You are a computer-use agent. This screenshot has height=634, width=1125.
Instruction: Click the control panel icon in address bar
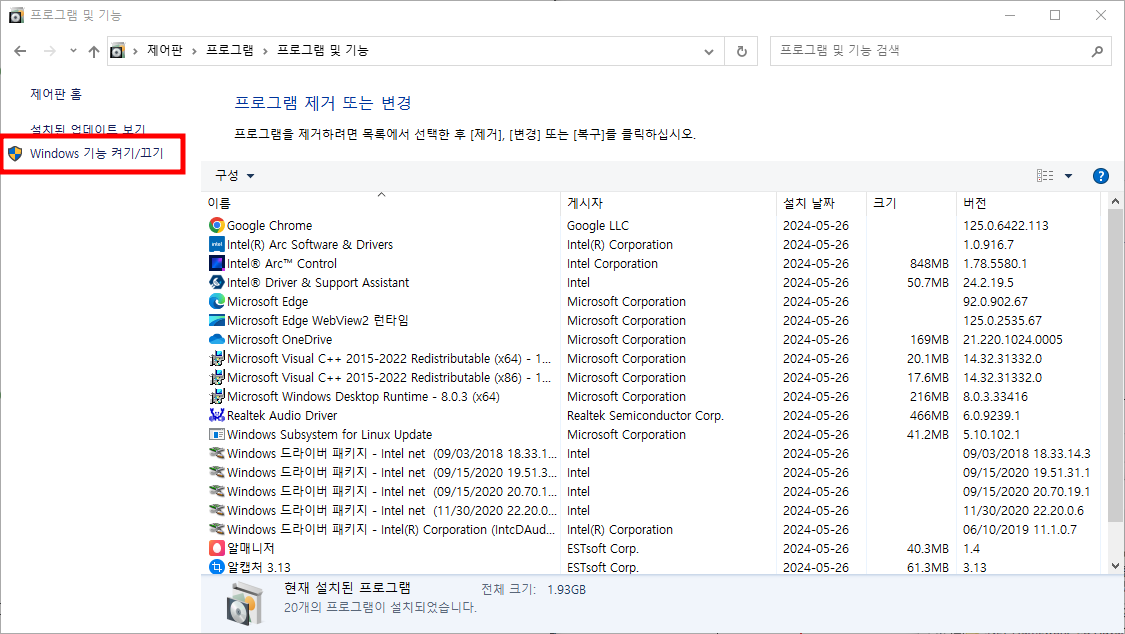(x=118, y=51)
